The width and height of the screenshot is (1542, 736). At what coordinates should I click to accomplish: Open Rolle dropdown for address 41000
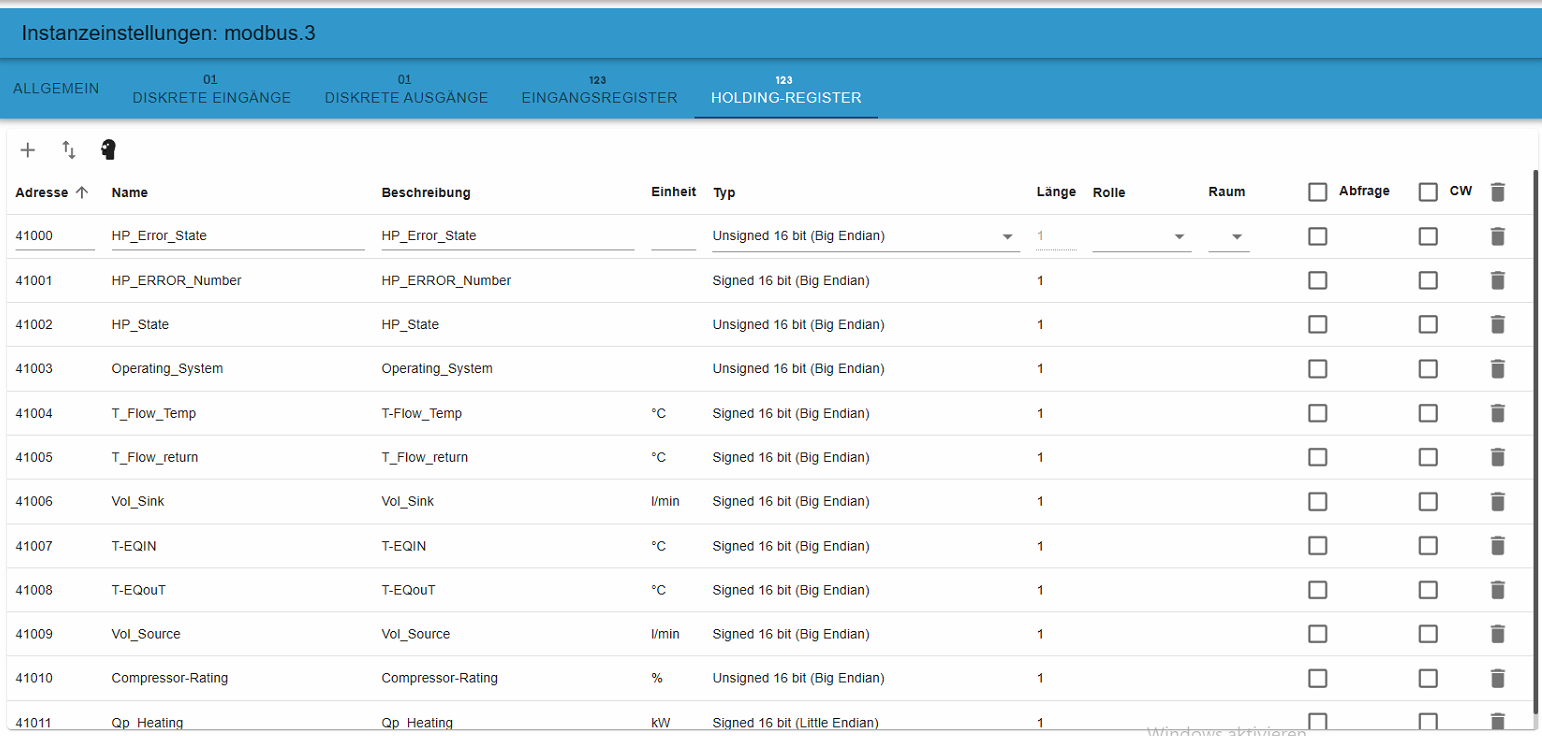pyautogui.click(x=1142, y=237)
